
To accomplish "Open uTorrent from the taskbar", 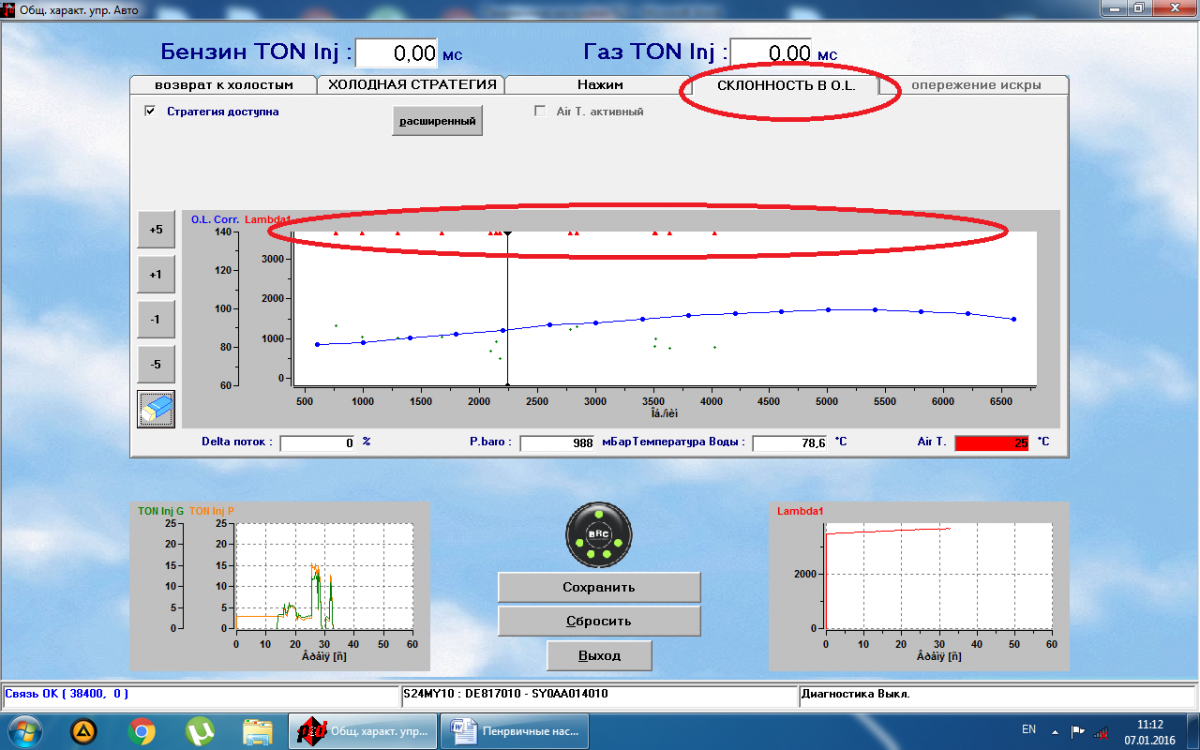I will pos(200,732).
